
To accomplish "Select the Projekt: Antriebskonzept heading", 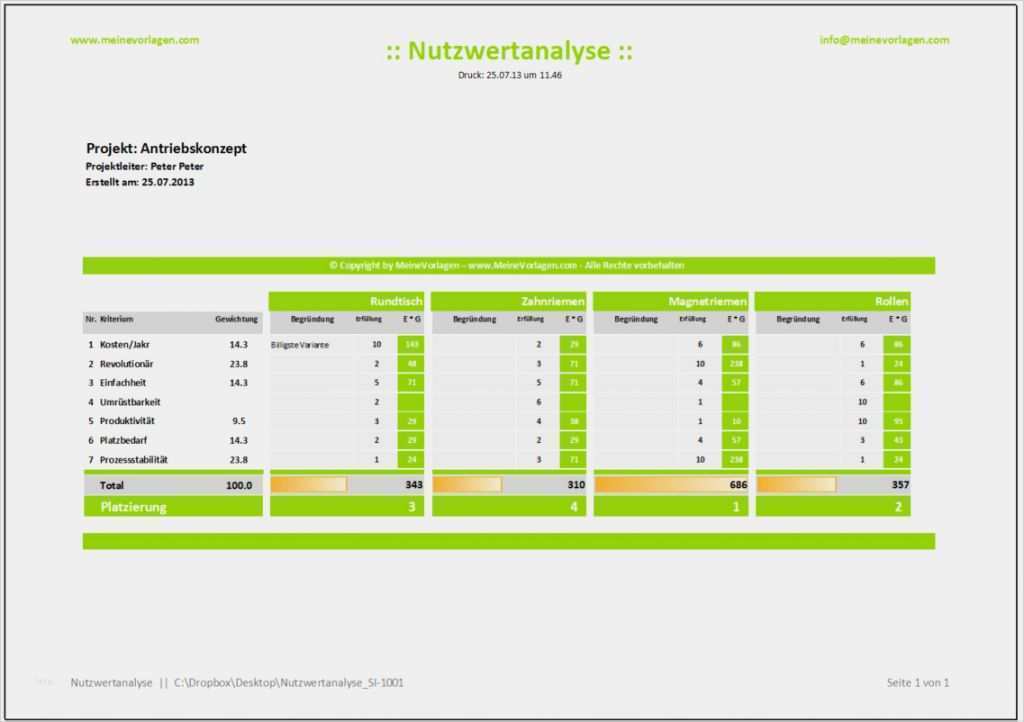I will click(166, 147).
